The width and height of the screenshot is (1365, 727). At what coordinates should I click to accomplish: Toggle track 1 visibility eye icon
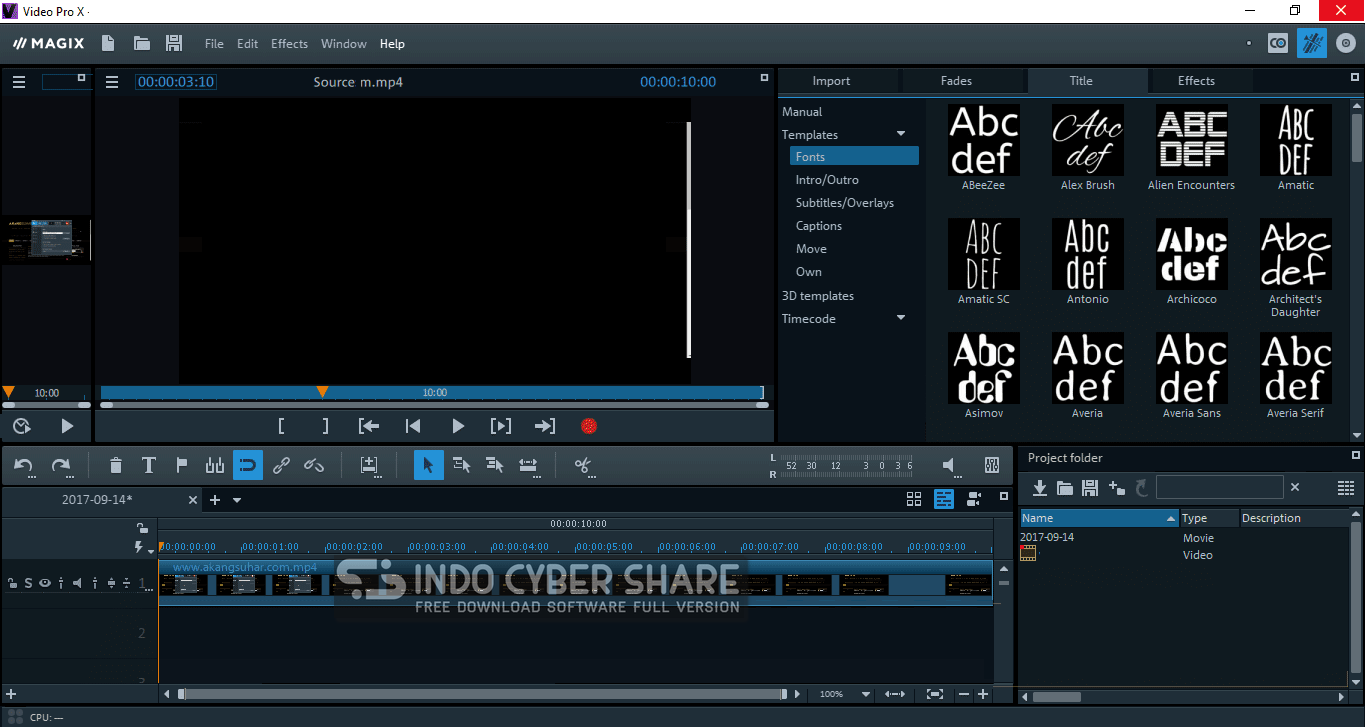(x=45, y=583)
